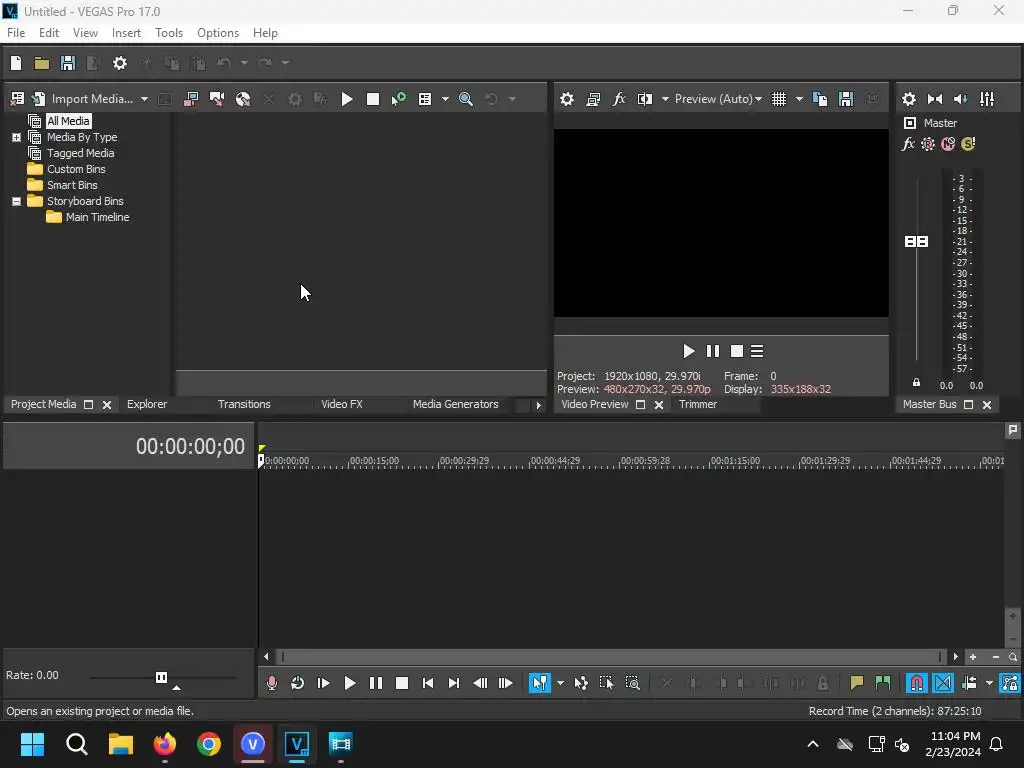Image resolution: width=1024 pixels, height=768 pixels.
Task: Toggle Downmix Output on the Master Bus
Action: click(x=935, y=99)
